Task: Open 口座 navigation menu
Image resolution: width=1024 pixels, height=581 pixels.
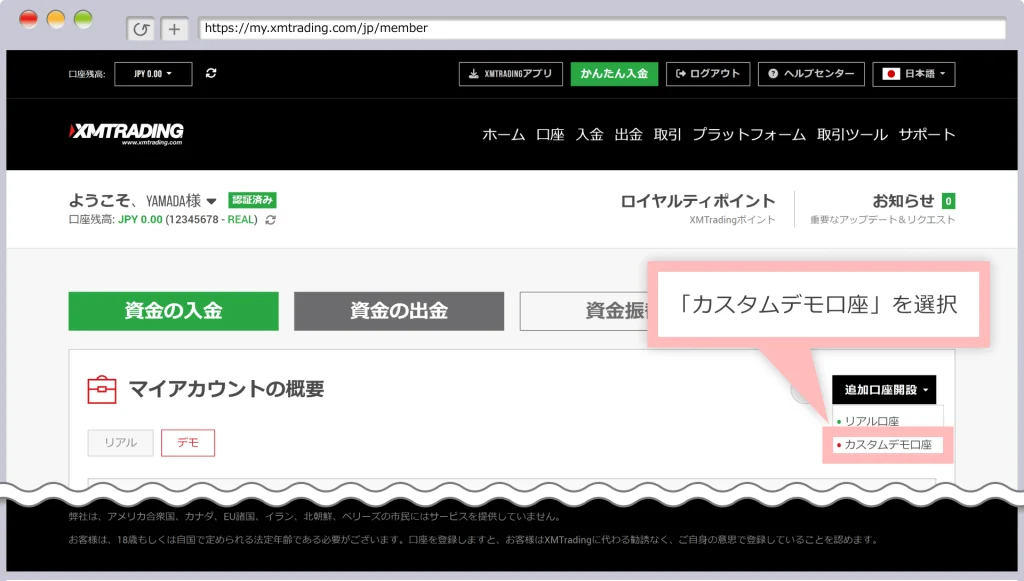Action: (x=550, y=134)
